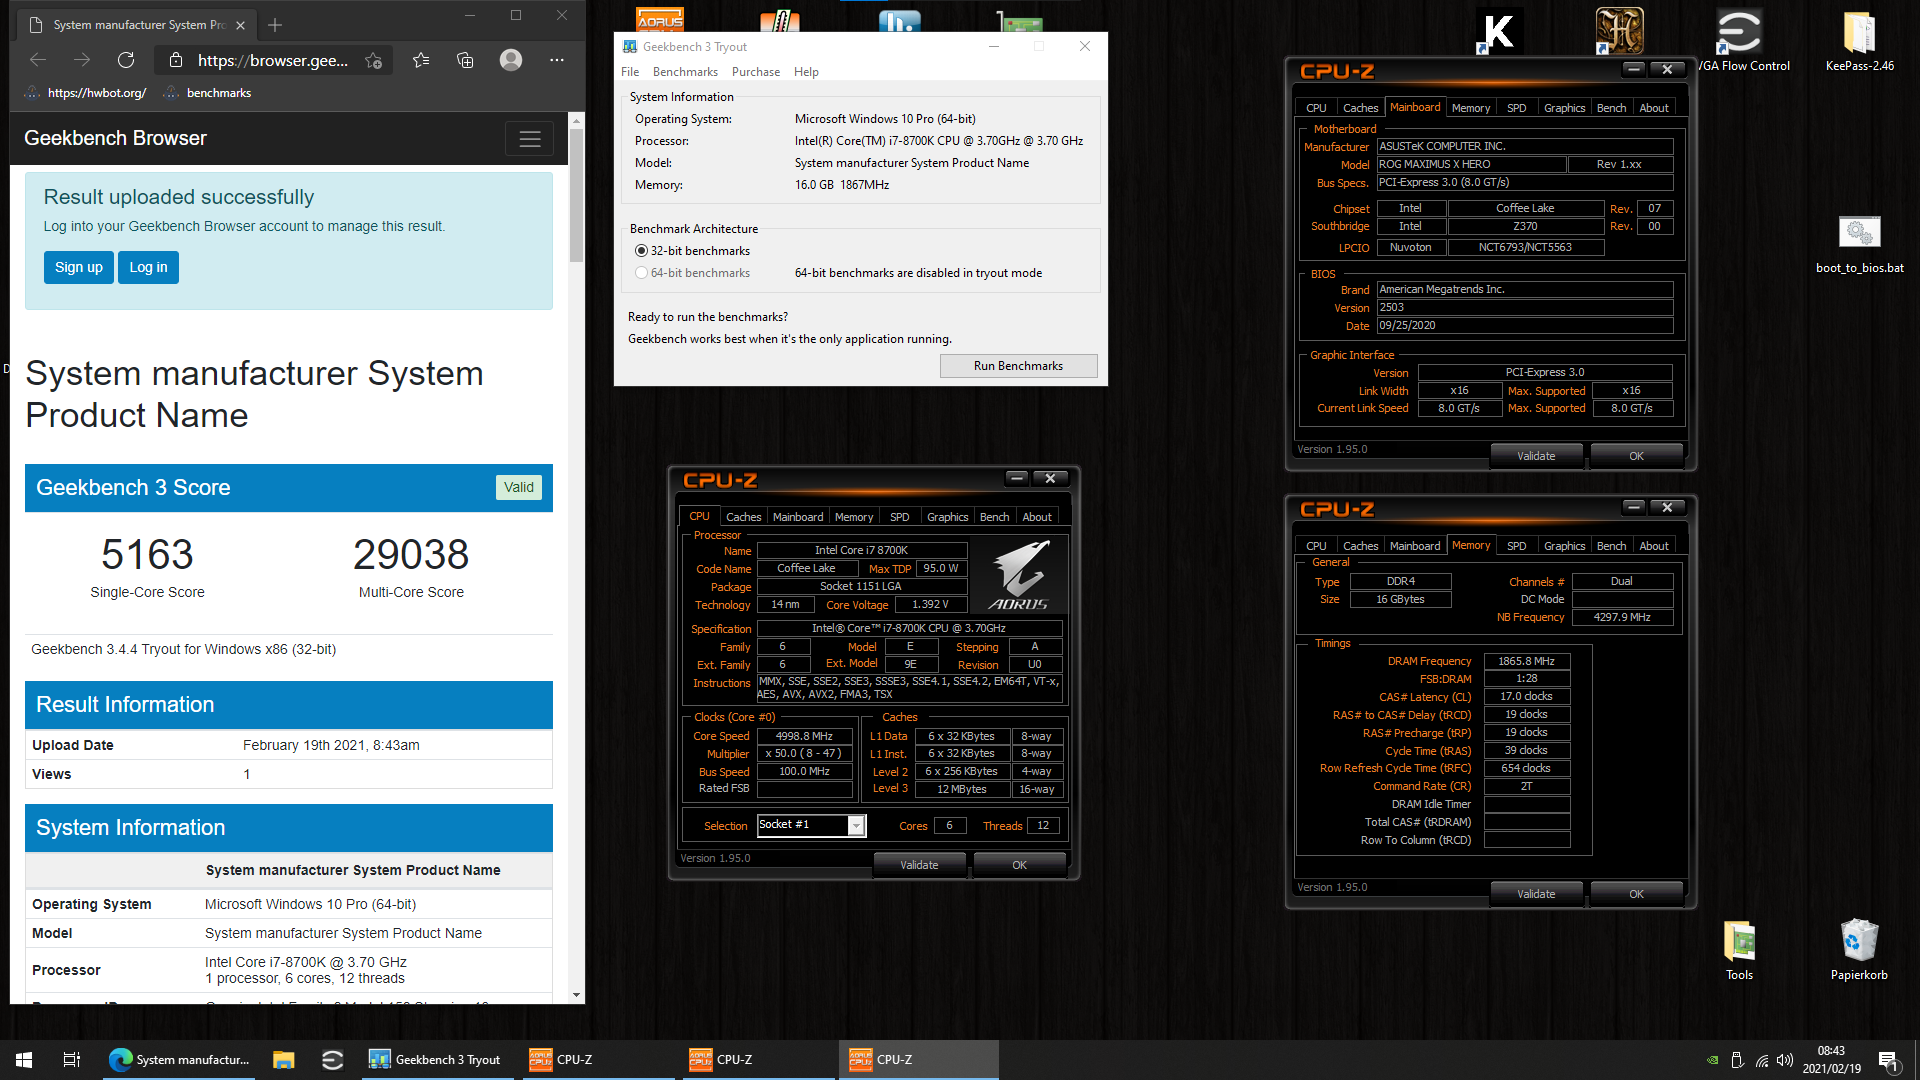The image size is (1920, 1080).
Task: Click the Core Speed 4998.8 MHz field
Action: pyautogui.click(x=804, y=736)
